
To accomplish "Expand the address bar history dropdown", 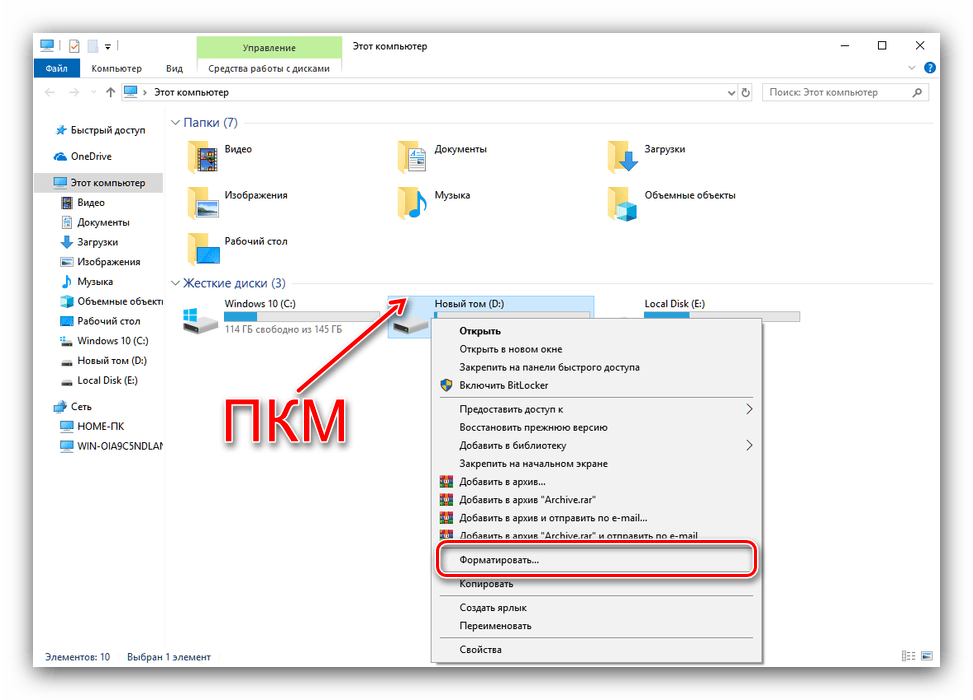I will point(730,93).
